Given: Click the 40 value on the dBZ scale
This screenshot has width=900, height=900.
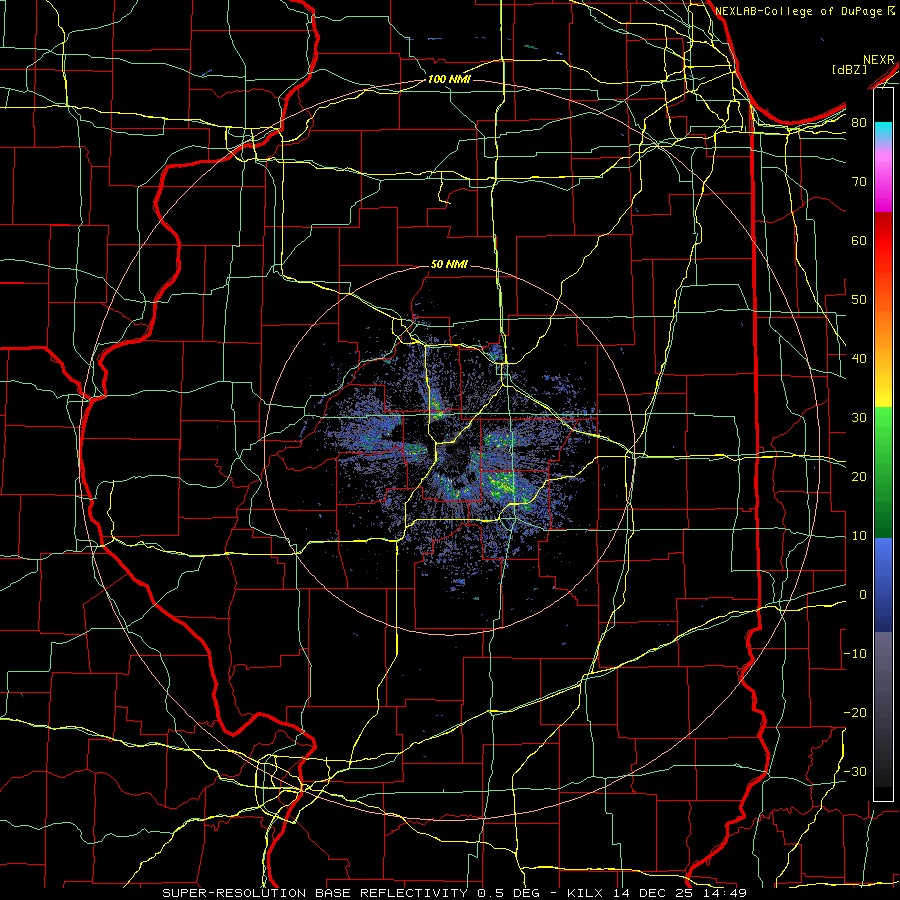Looking at the screenshot, I should click(x=859, y=359).
